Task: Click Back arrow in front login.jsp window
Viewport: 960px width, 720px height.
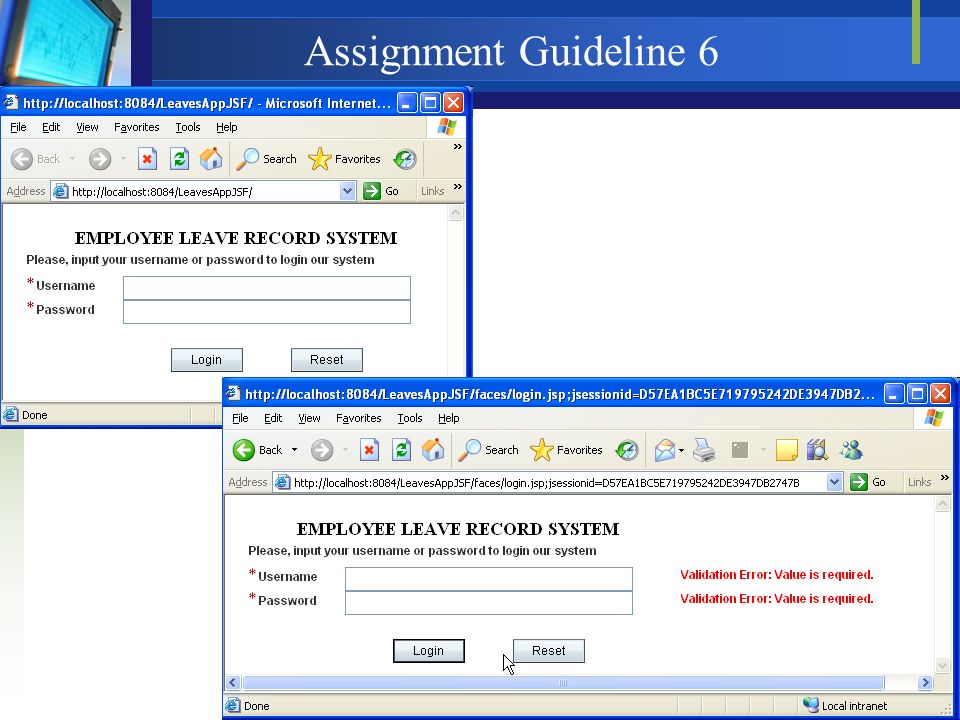Action: pyautogui.click(x=244, y=450)
